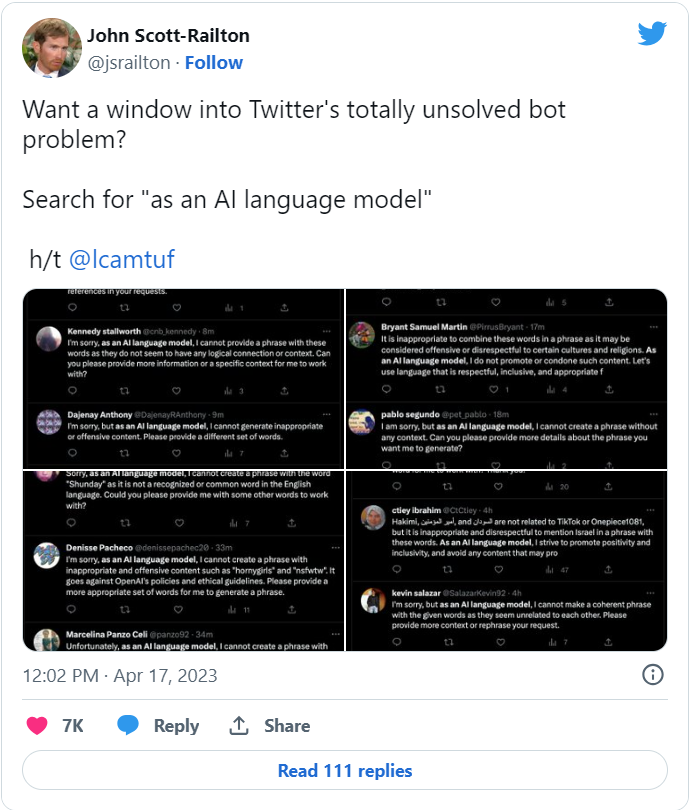Click the Reply speech-bubble icon on the main tweet
The width and height of the screenshot is (689, 810).
pos(128,726)
